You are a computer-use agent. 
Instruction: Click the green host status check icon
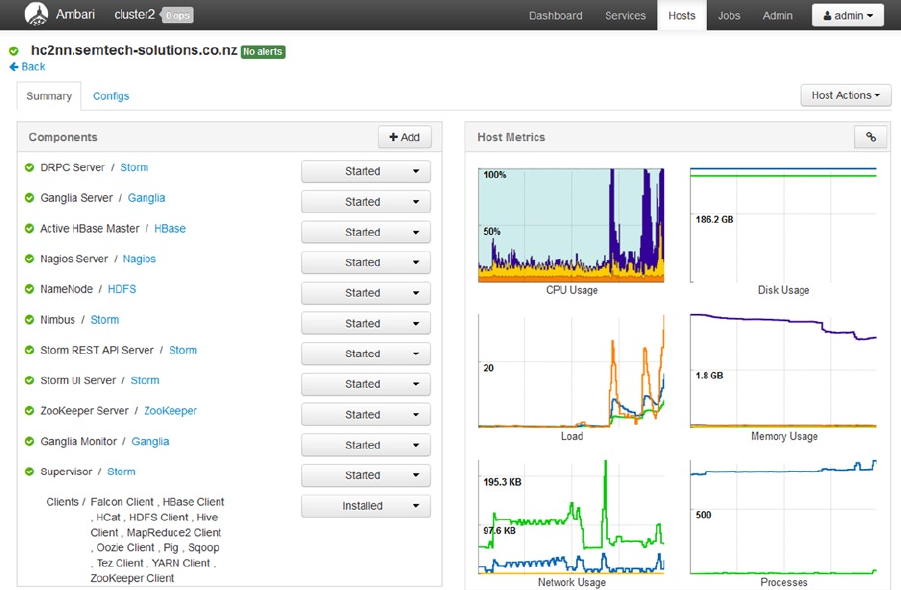14,51
